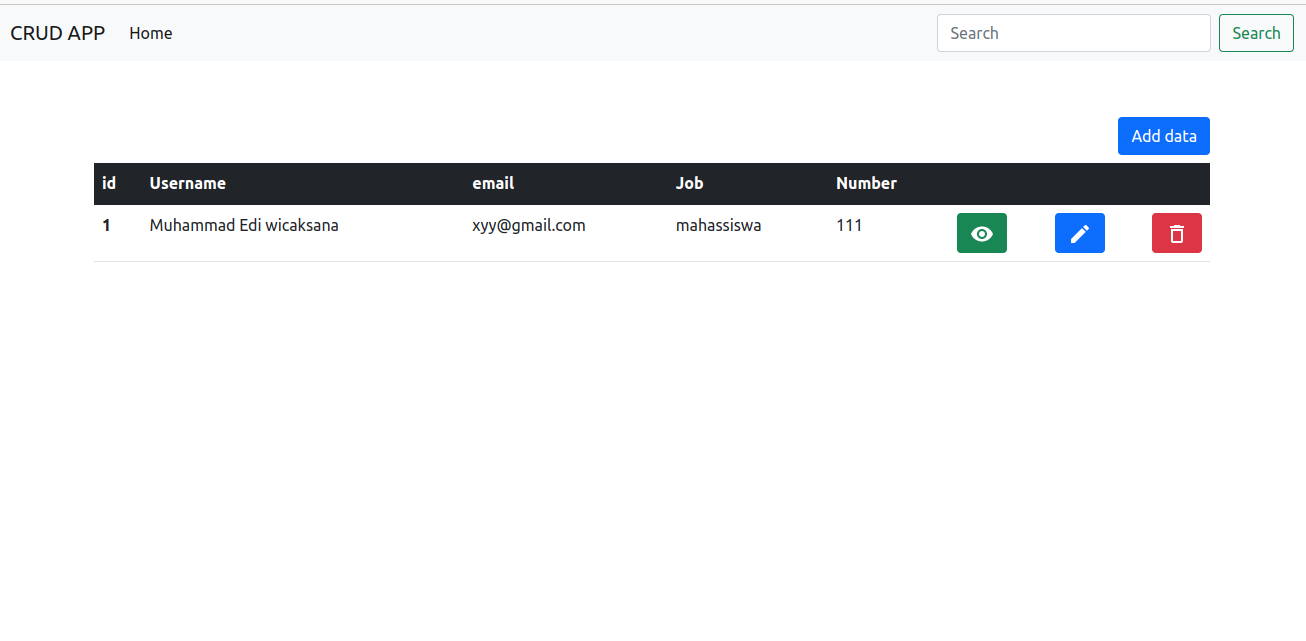
Task: Select the edit icon next to the delete button
Action: [x=1079, y=233]
